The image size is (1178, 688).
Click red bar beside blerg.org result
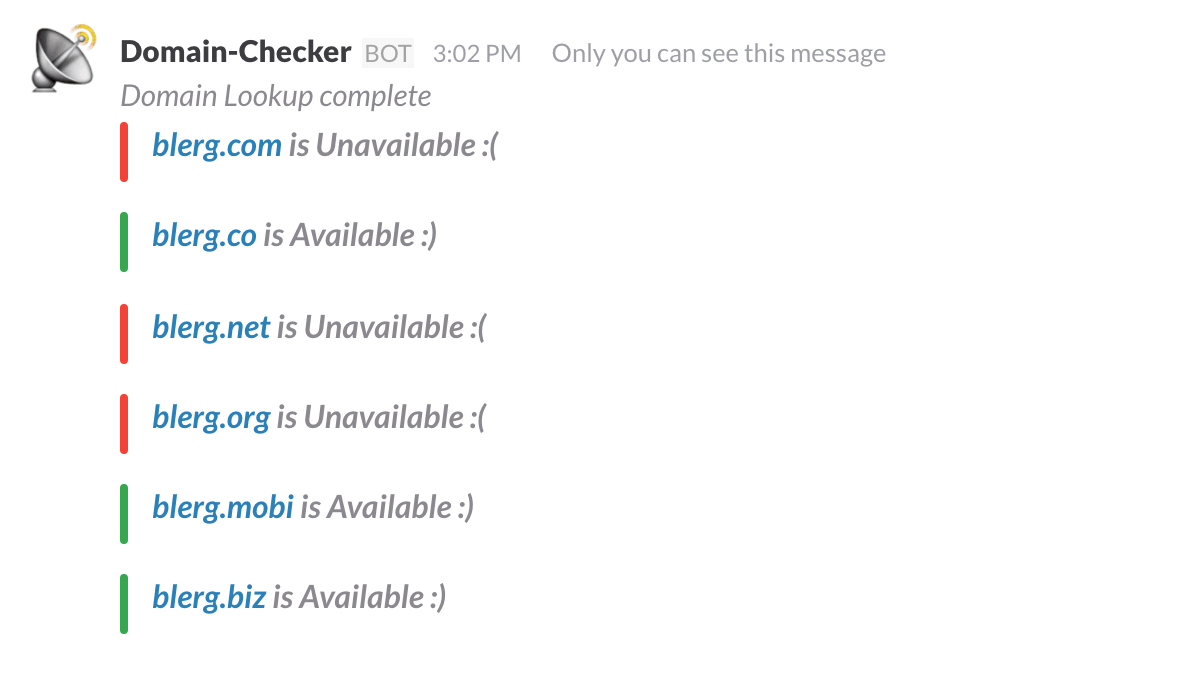(x=124, y=424)
